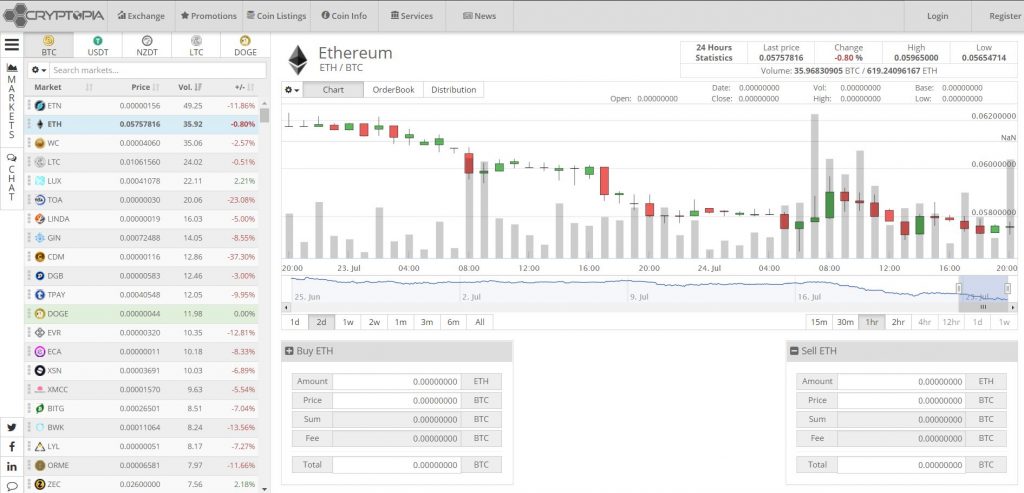Viewport: 1024px width, 493px height.
Task: Sort markets by Market name column
Action: (x=63, y=87)
